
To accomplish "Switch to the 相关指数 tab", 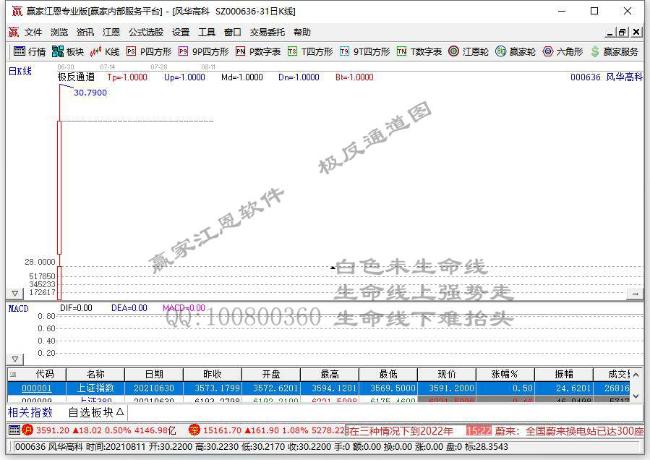I will click(30, 412).
